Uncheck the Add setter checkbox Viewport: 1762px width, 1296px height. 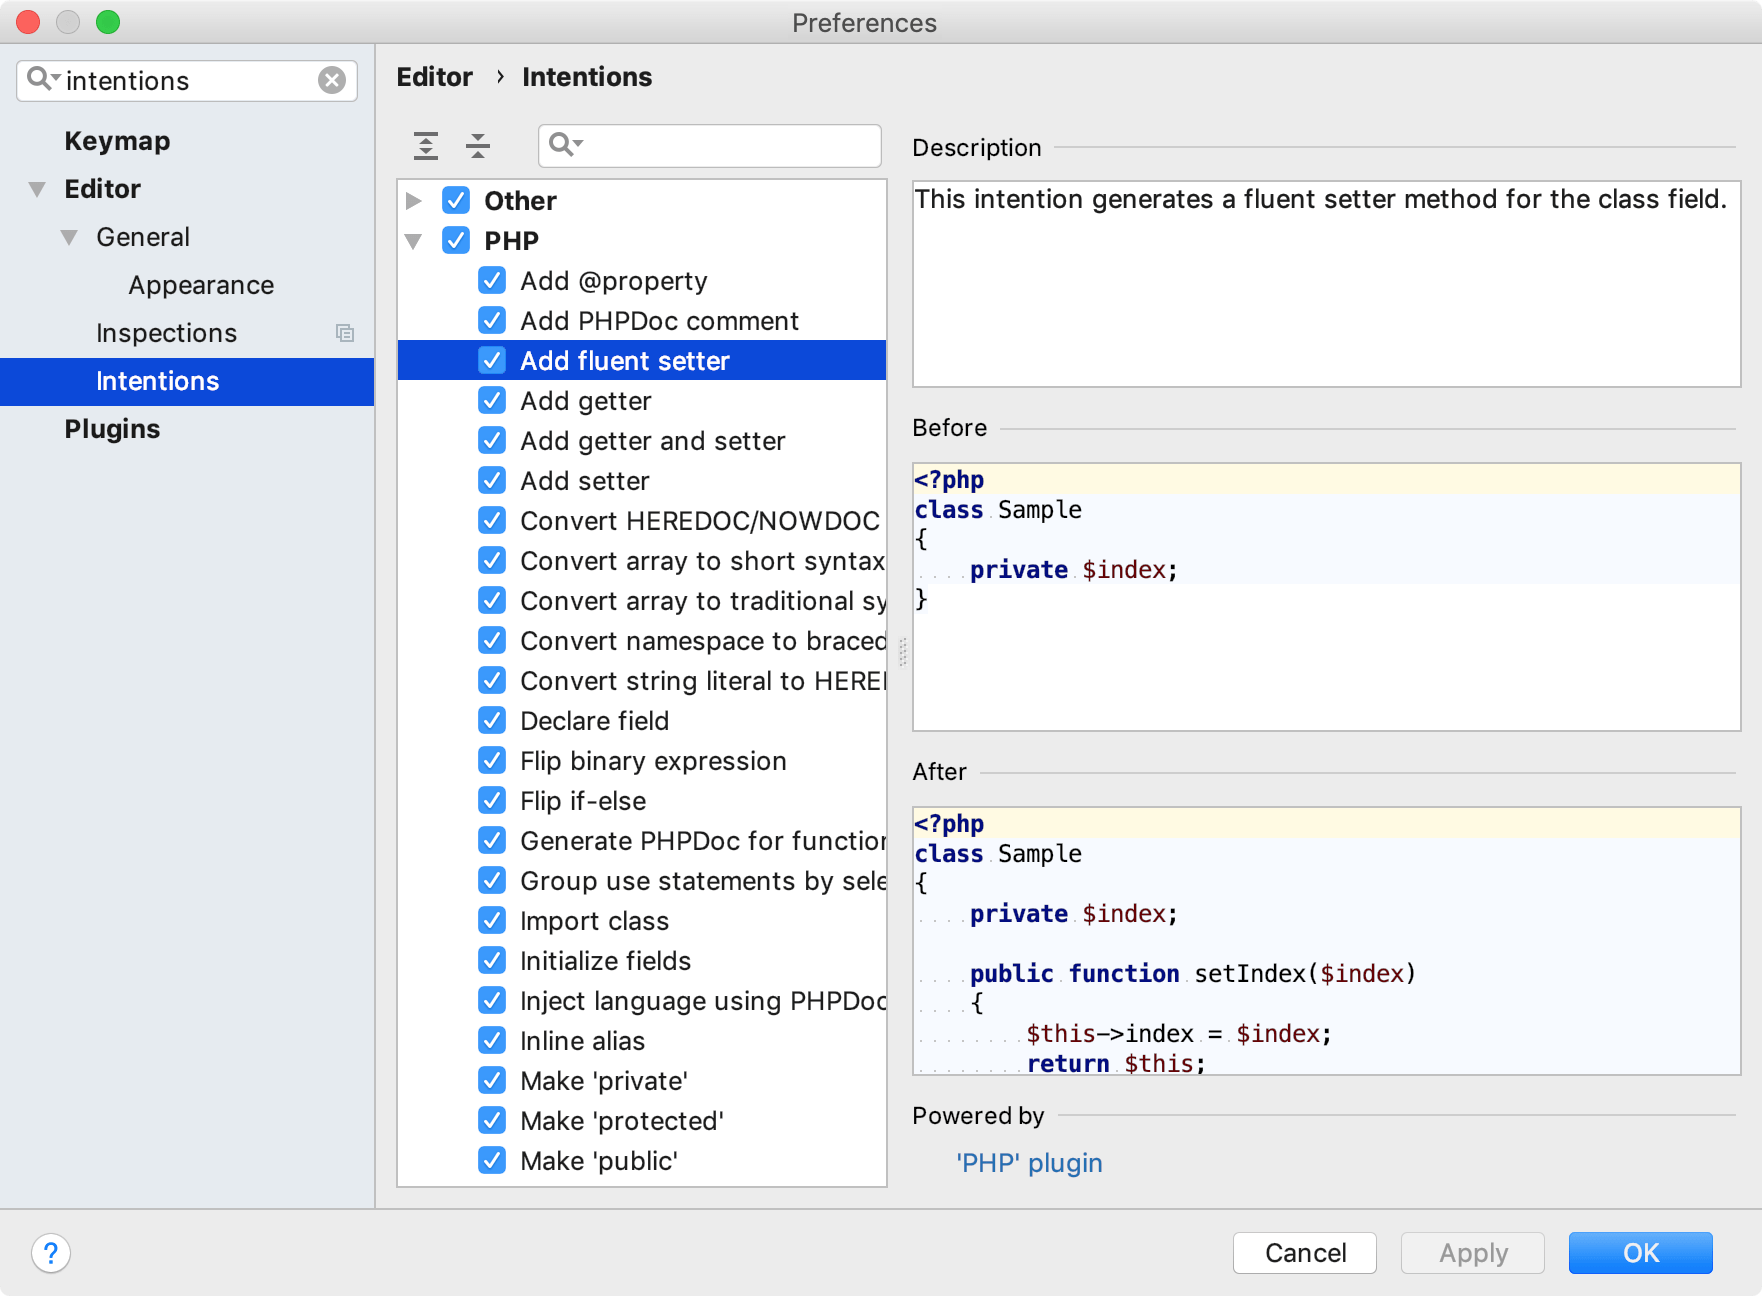pos(492,480)
